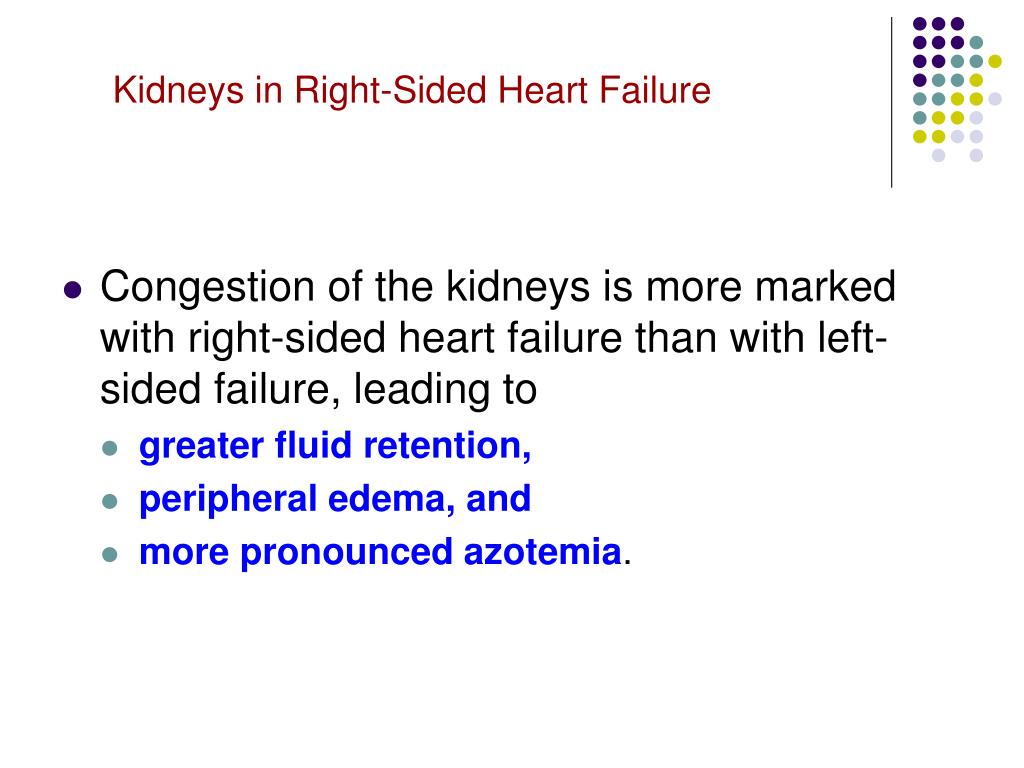Click bullet beside more pronounced azotemia

click(110, 555)
